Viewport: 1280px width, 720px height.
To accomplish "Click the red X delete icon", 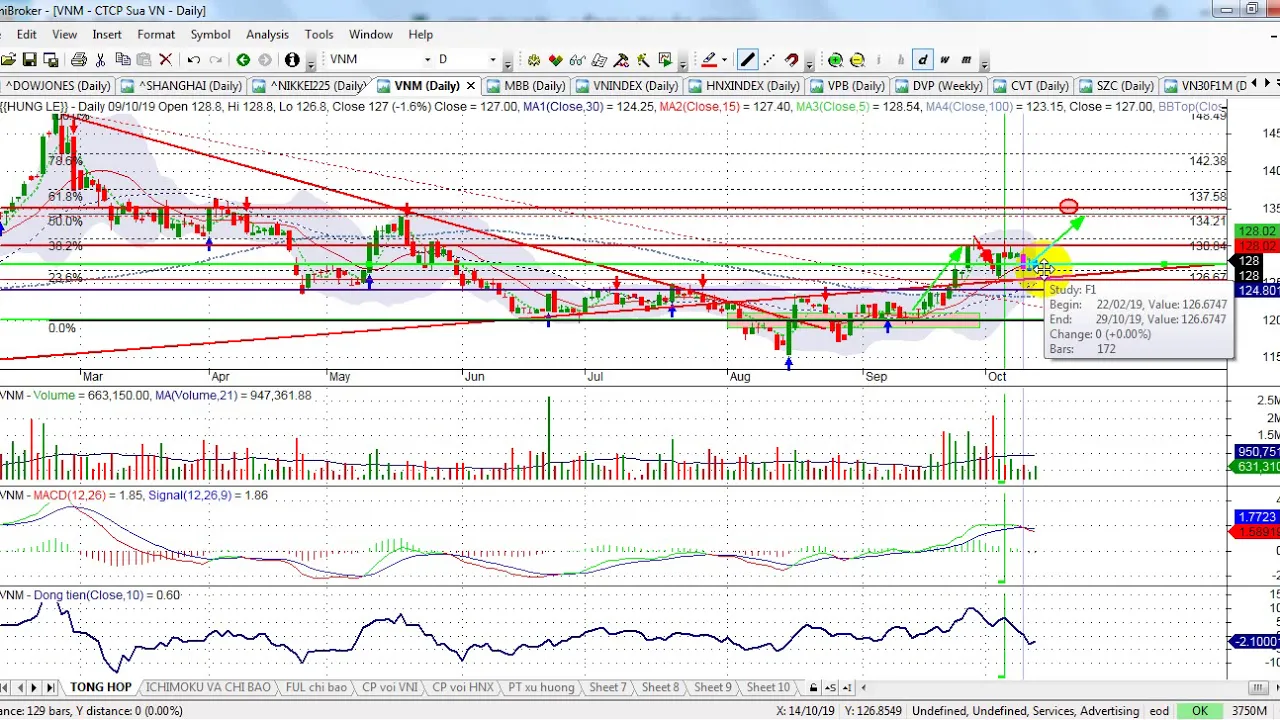I will (166, 60).
